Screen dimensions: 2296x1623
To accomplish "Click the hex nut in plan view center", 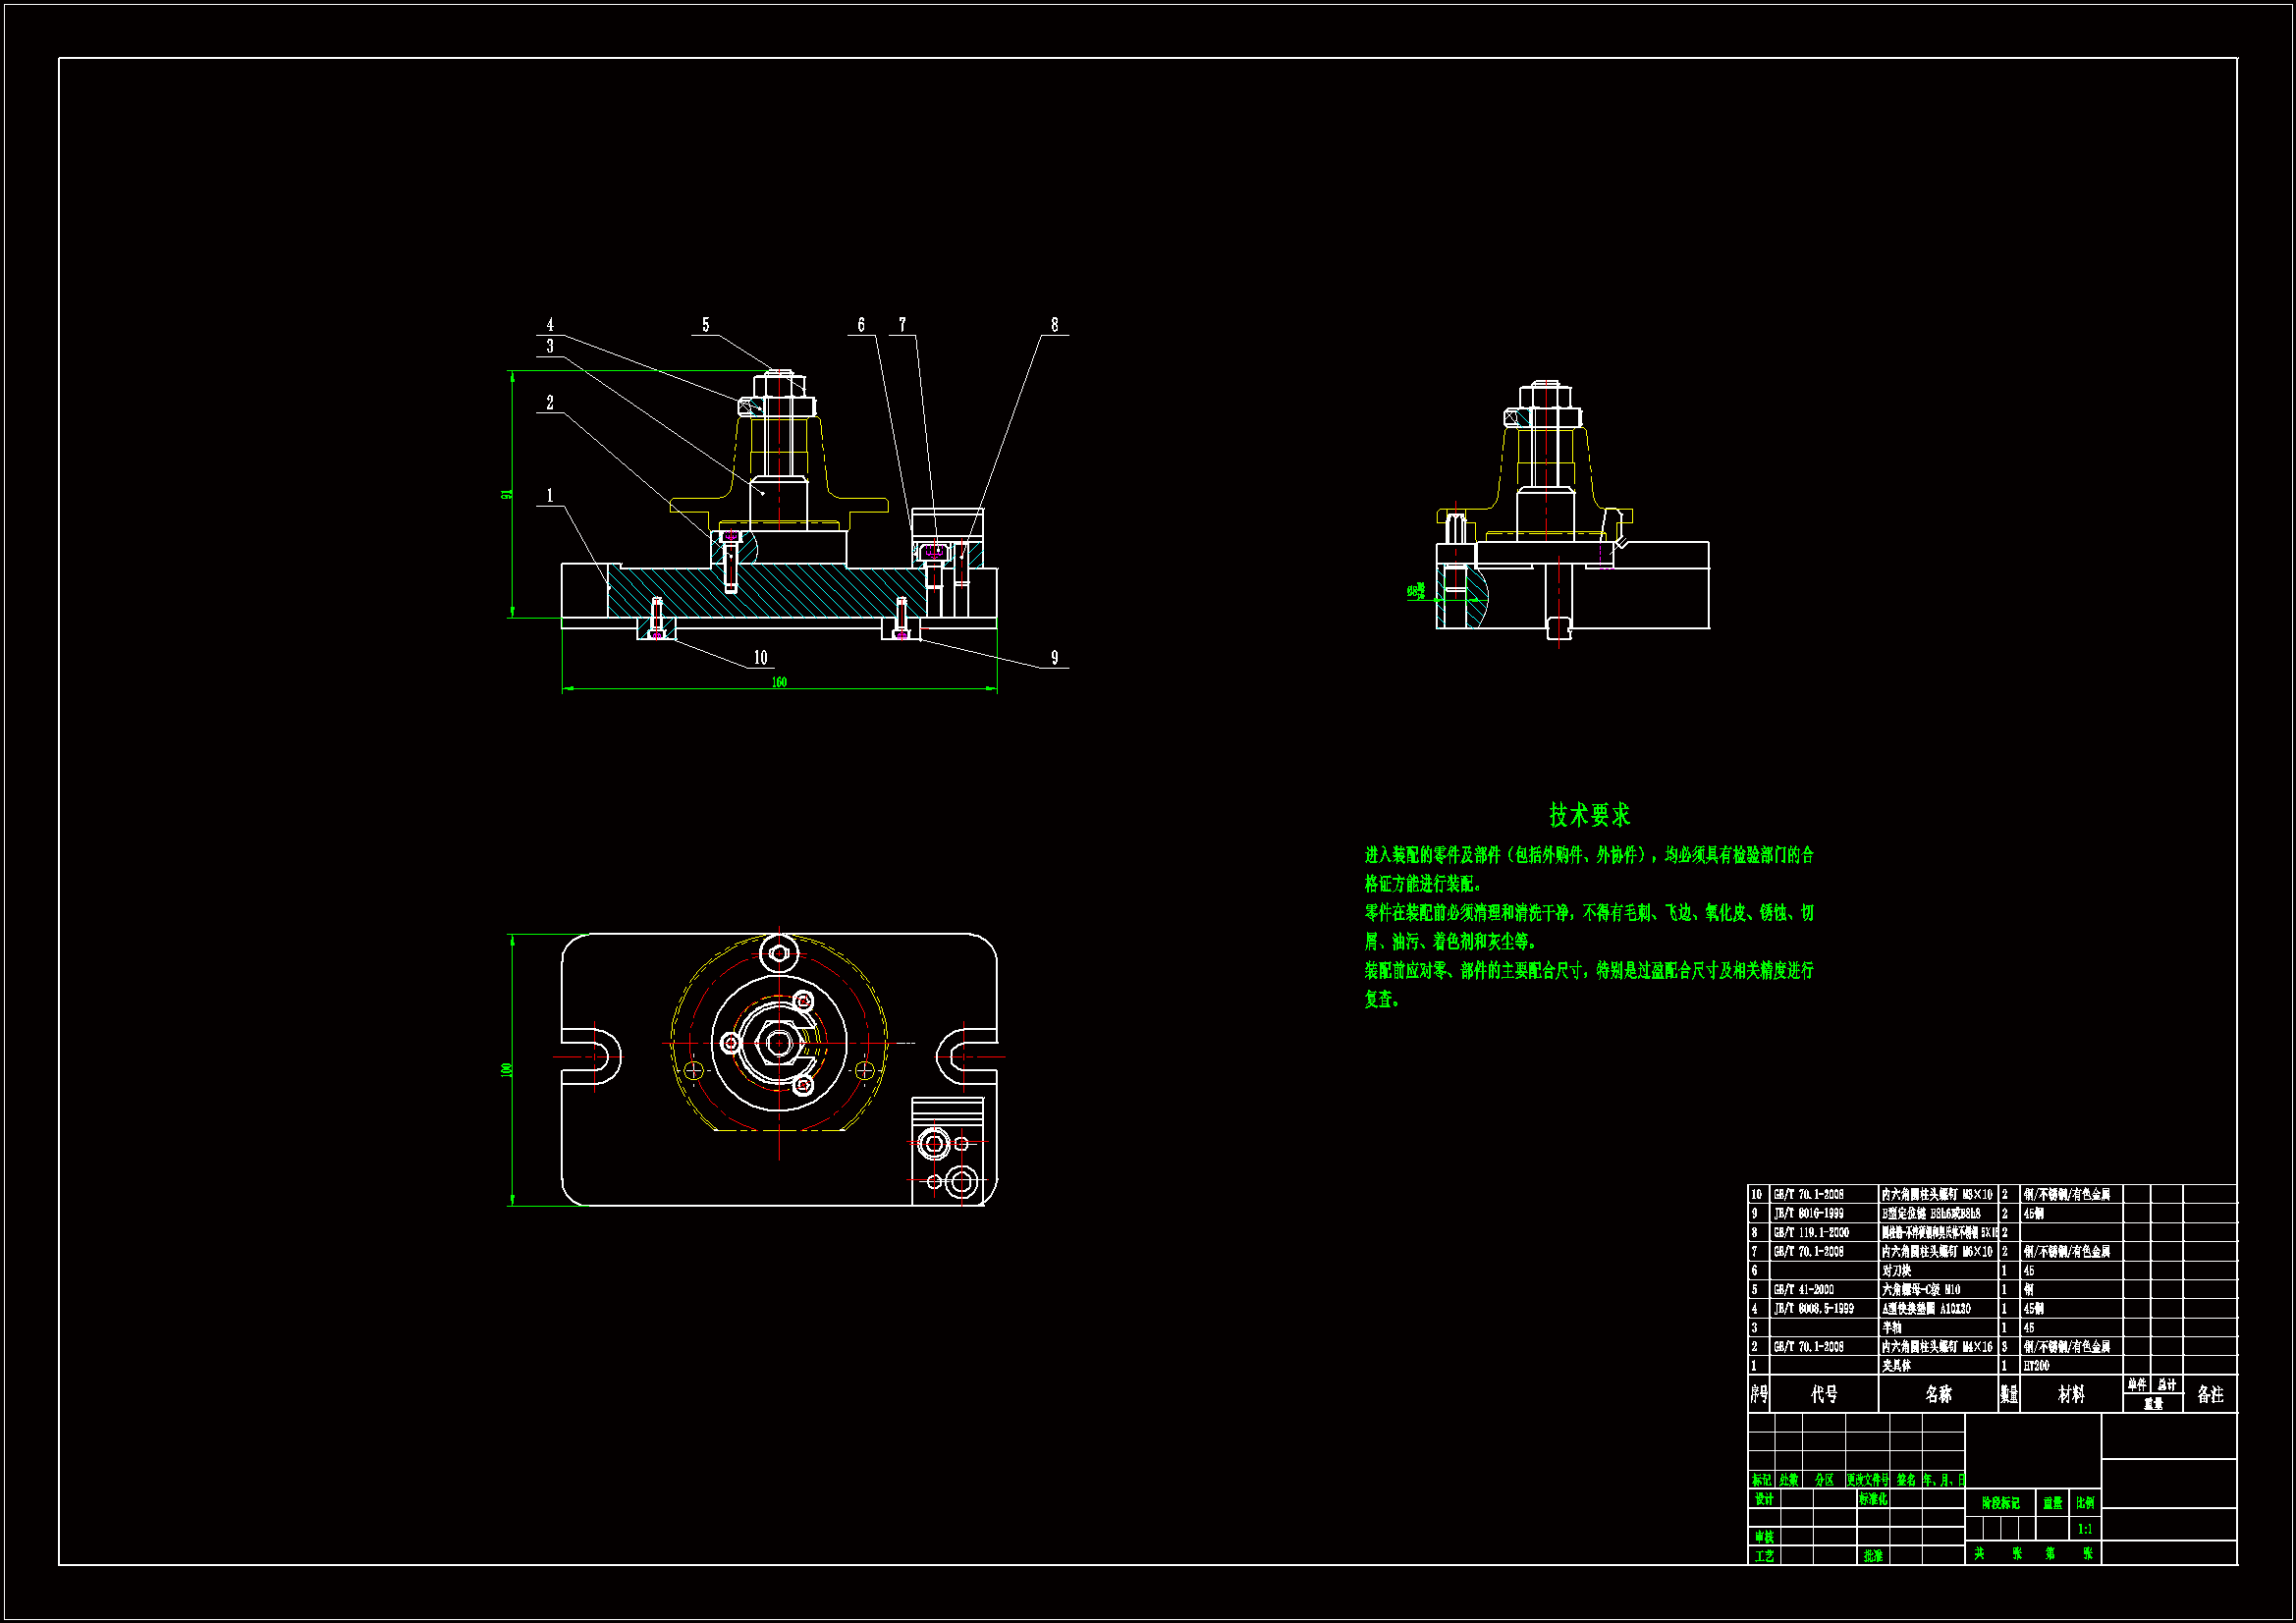I will click(779, 1043).
